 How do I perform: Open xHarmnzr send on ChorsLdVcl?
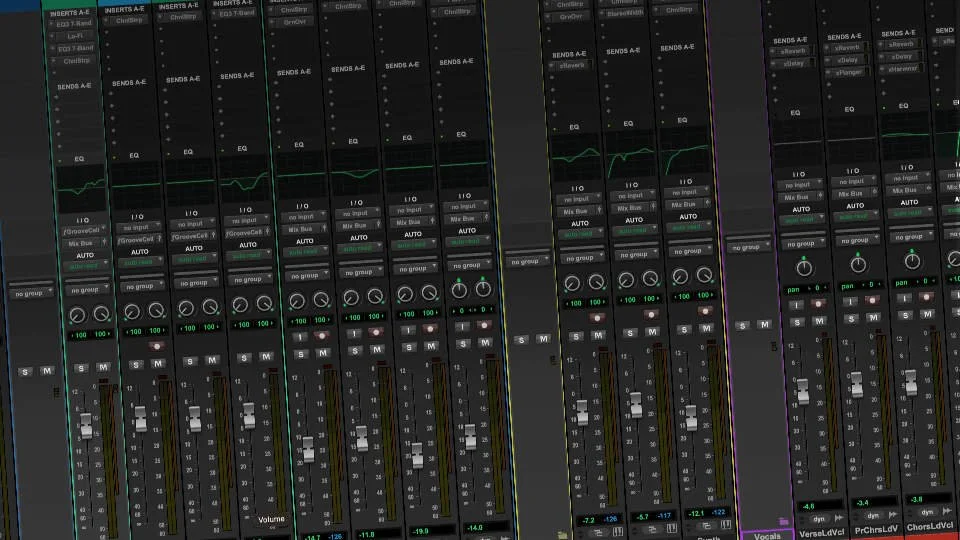point(902,69)
